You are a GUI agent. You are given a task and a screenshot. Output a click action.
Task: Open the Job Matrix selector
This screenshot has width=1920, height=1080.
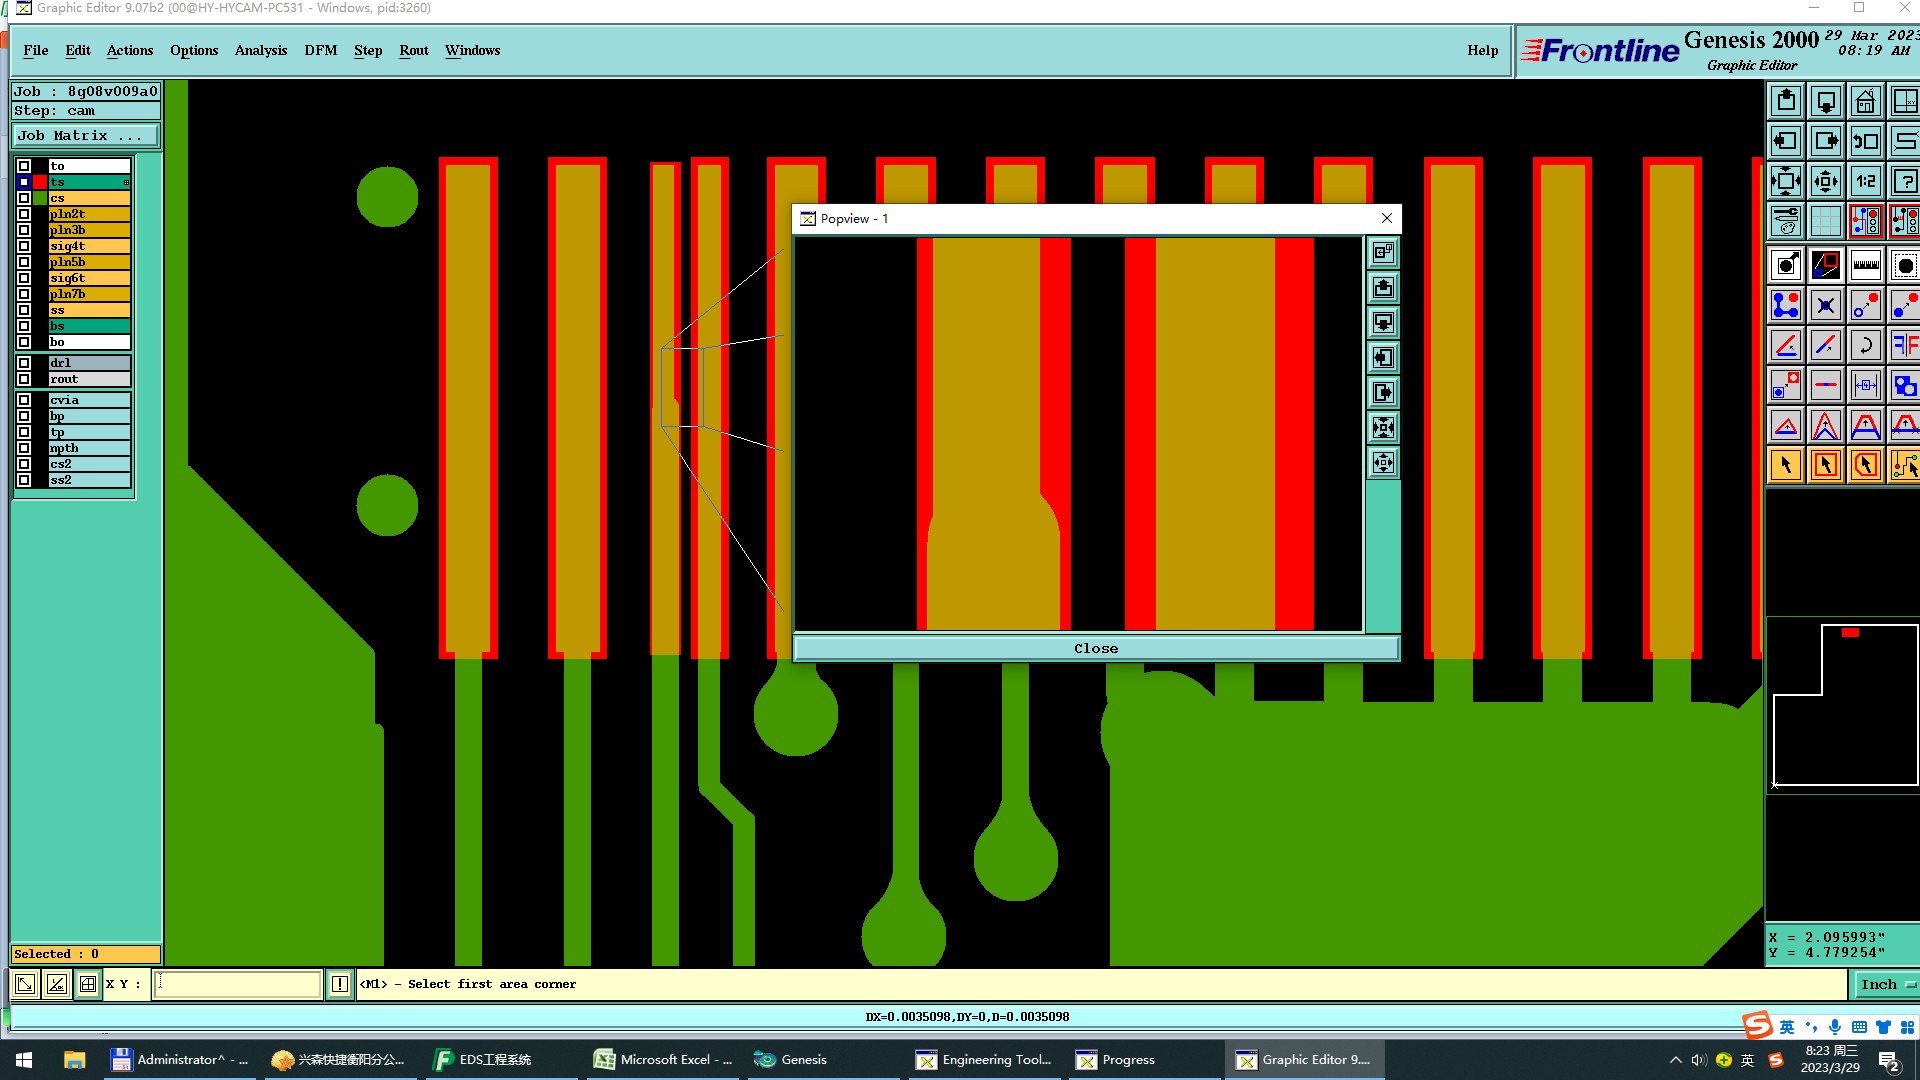click(85, 136)
